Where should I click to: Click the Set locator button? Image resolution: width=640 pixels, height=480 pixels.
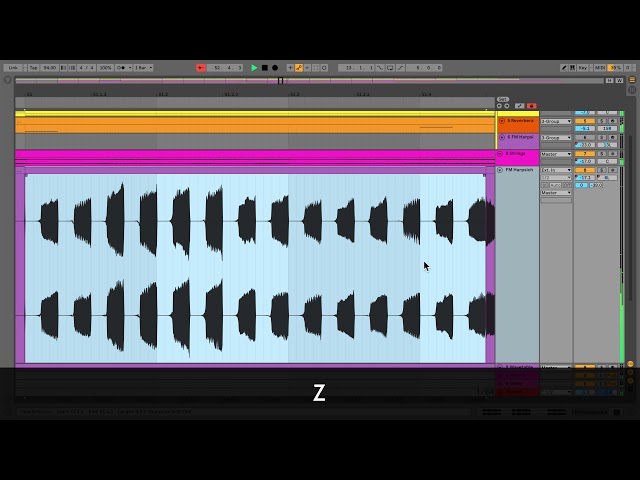tap(503, 99)
